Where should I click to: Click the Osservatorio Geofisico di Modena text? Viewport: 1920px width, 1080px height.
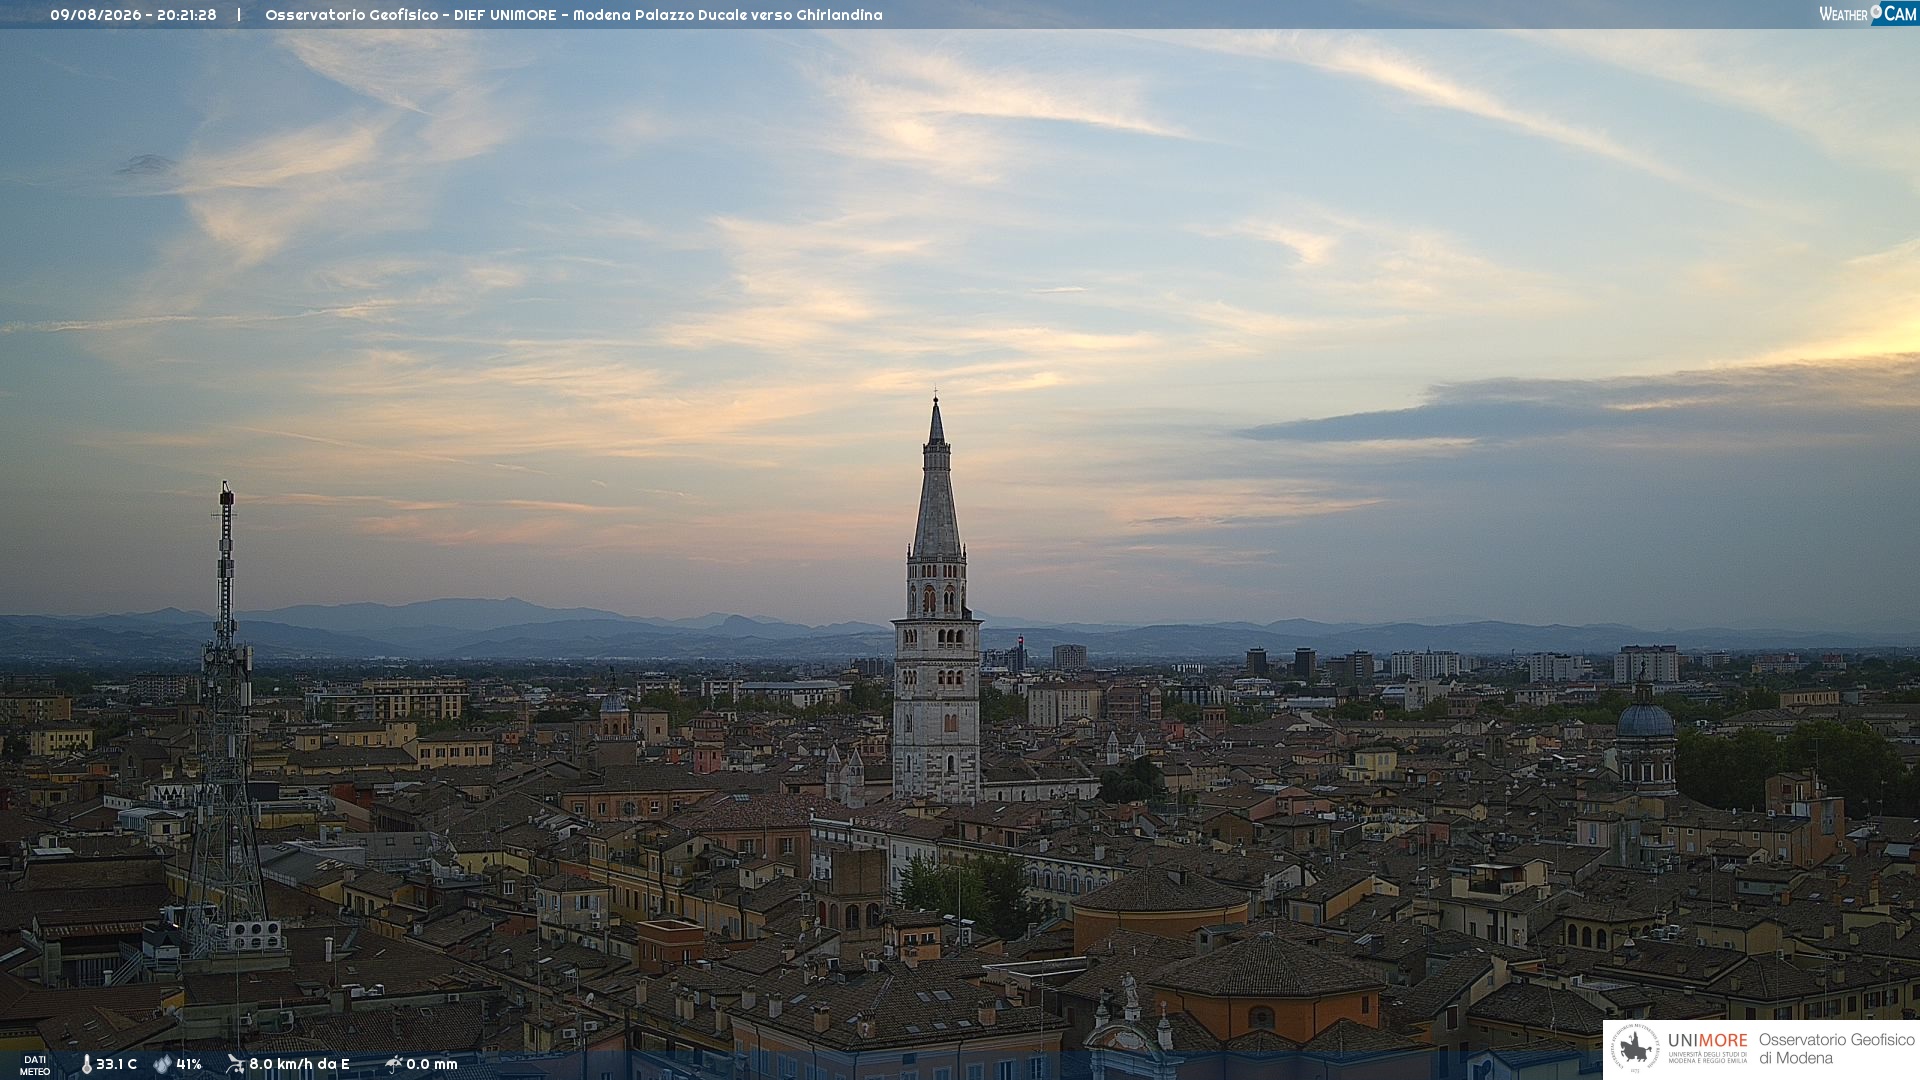click(1836, 1049)
